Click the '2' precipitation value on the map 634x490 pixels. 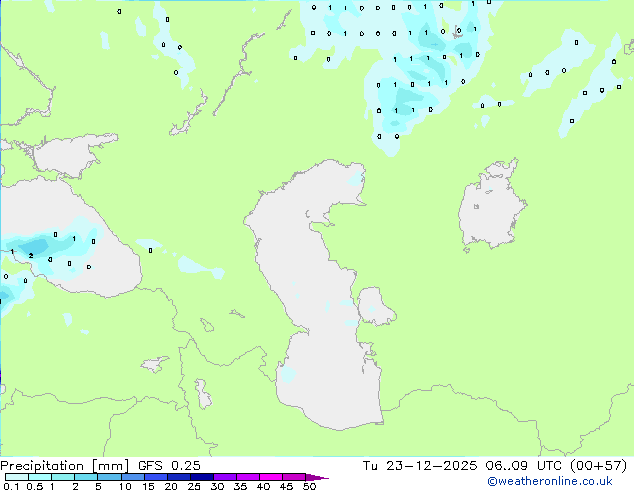31,256
